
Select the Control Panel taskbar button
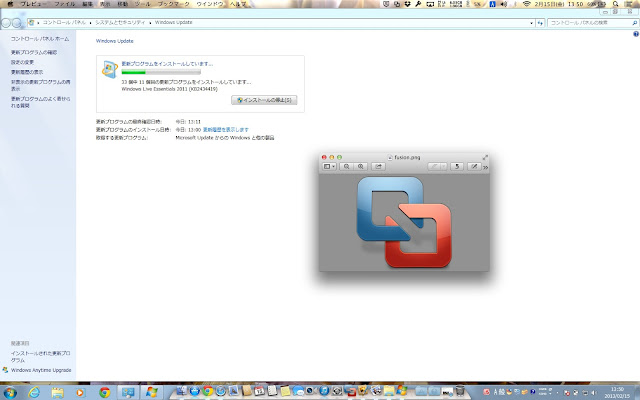click(128, 393)
